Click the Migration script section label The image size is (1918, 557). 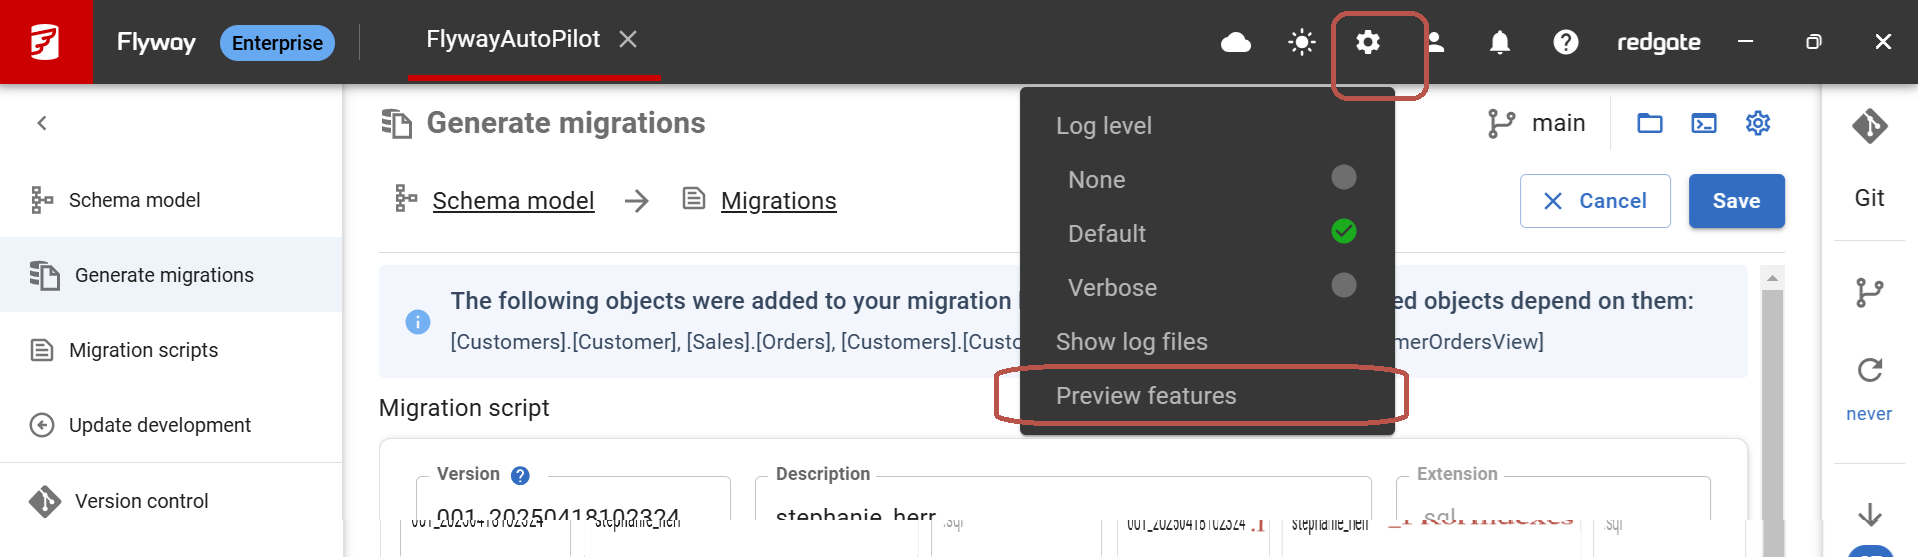(464, 408)
